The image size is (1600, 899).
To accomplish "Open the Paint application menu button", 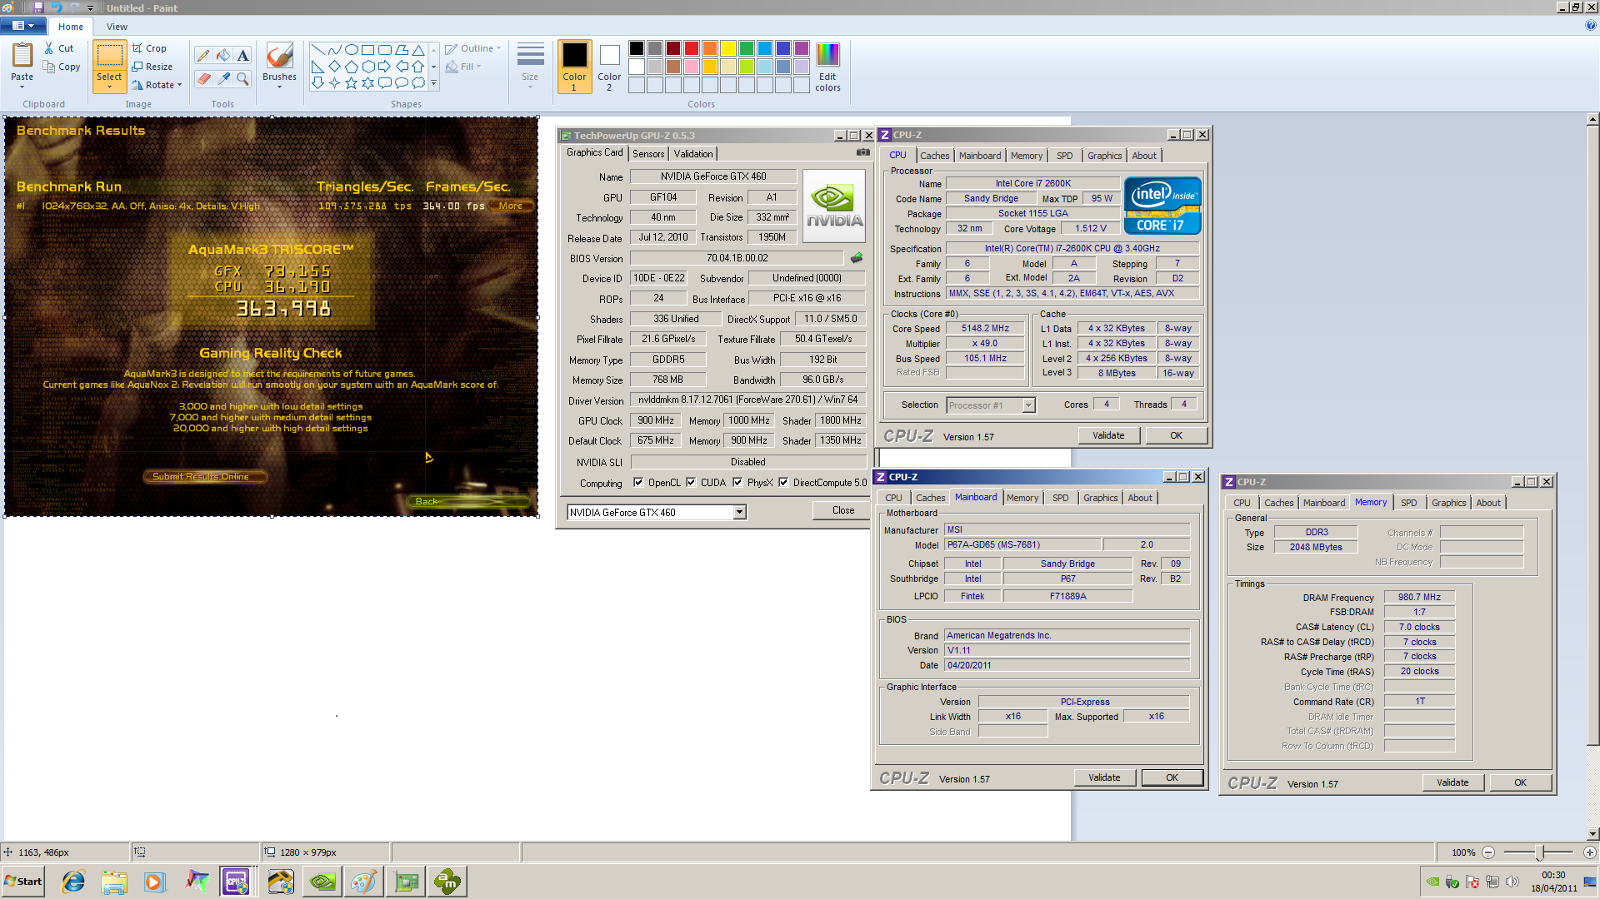I will coord(24,26).
